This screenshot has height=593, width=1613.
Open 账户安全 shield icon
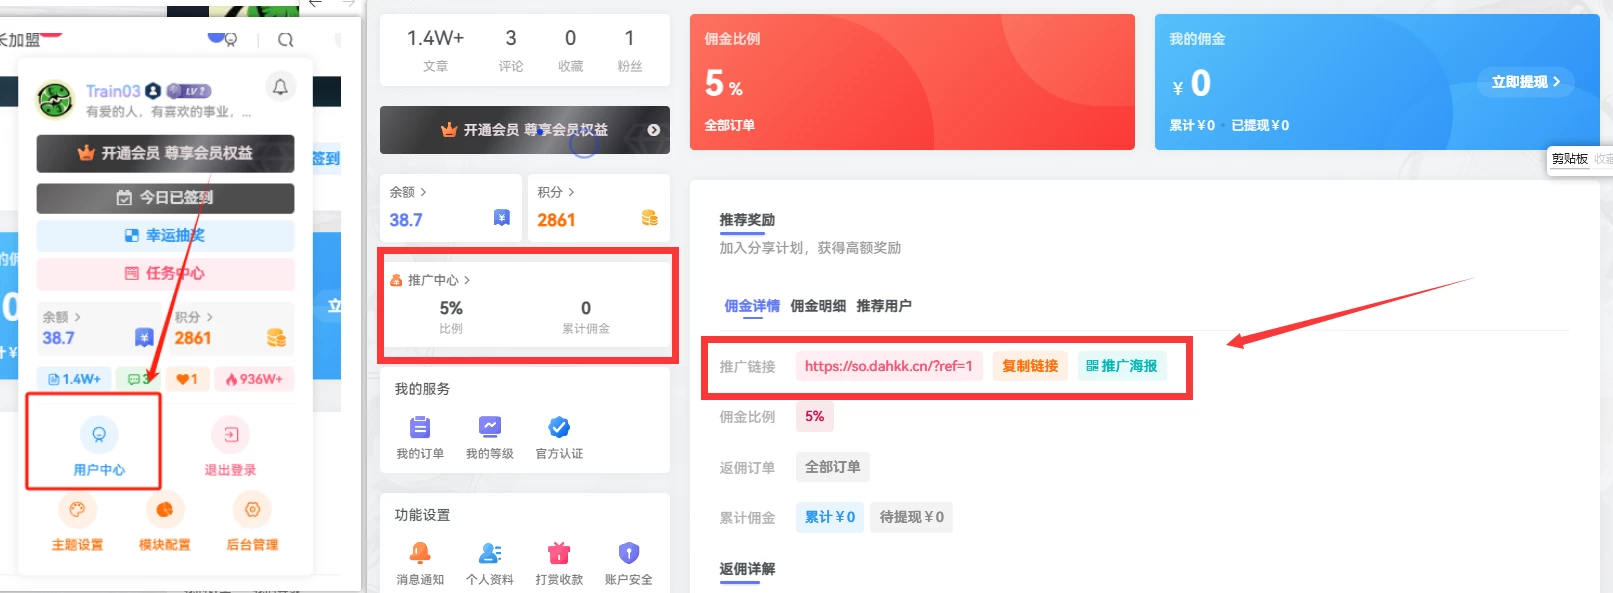pos(628,553)
